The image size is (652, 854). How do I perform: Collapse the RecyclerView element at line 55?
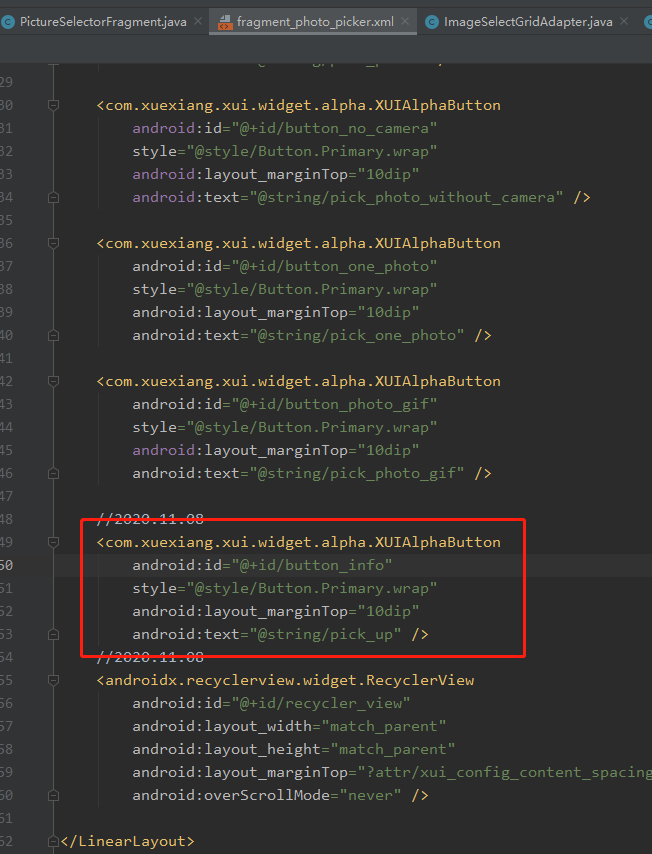point(53,680)
